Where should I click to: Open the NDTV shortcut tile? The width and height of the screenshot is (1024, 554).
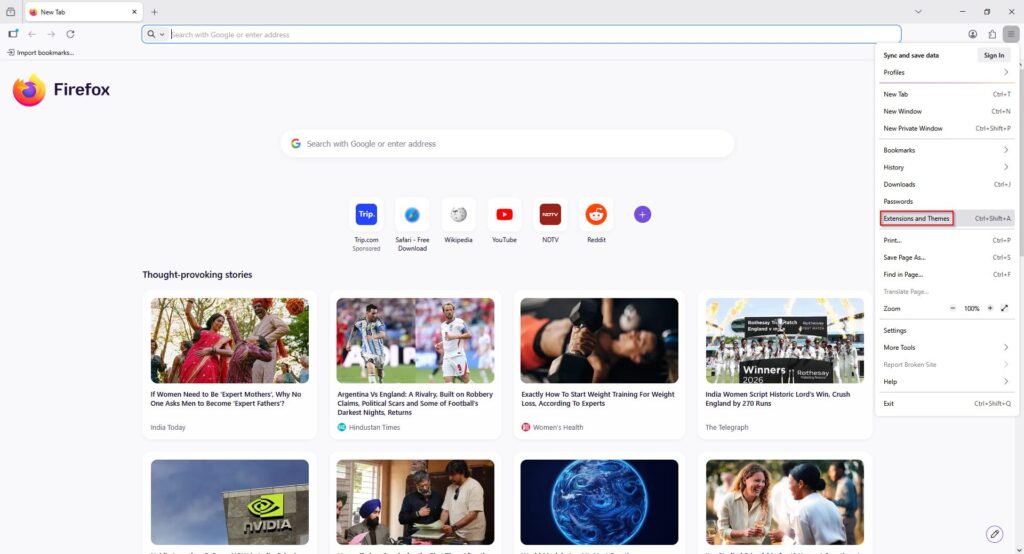pos(550,214)
